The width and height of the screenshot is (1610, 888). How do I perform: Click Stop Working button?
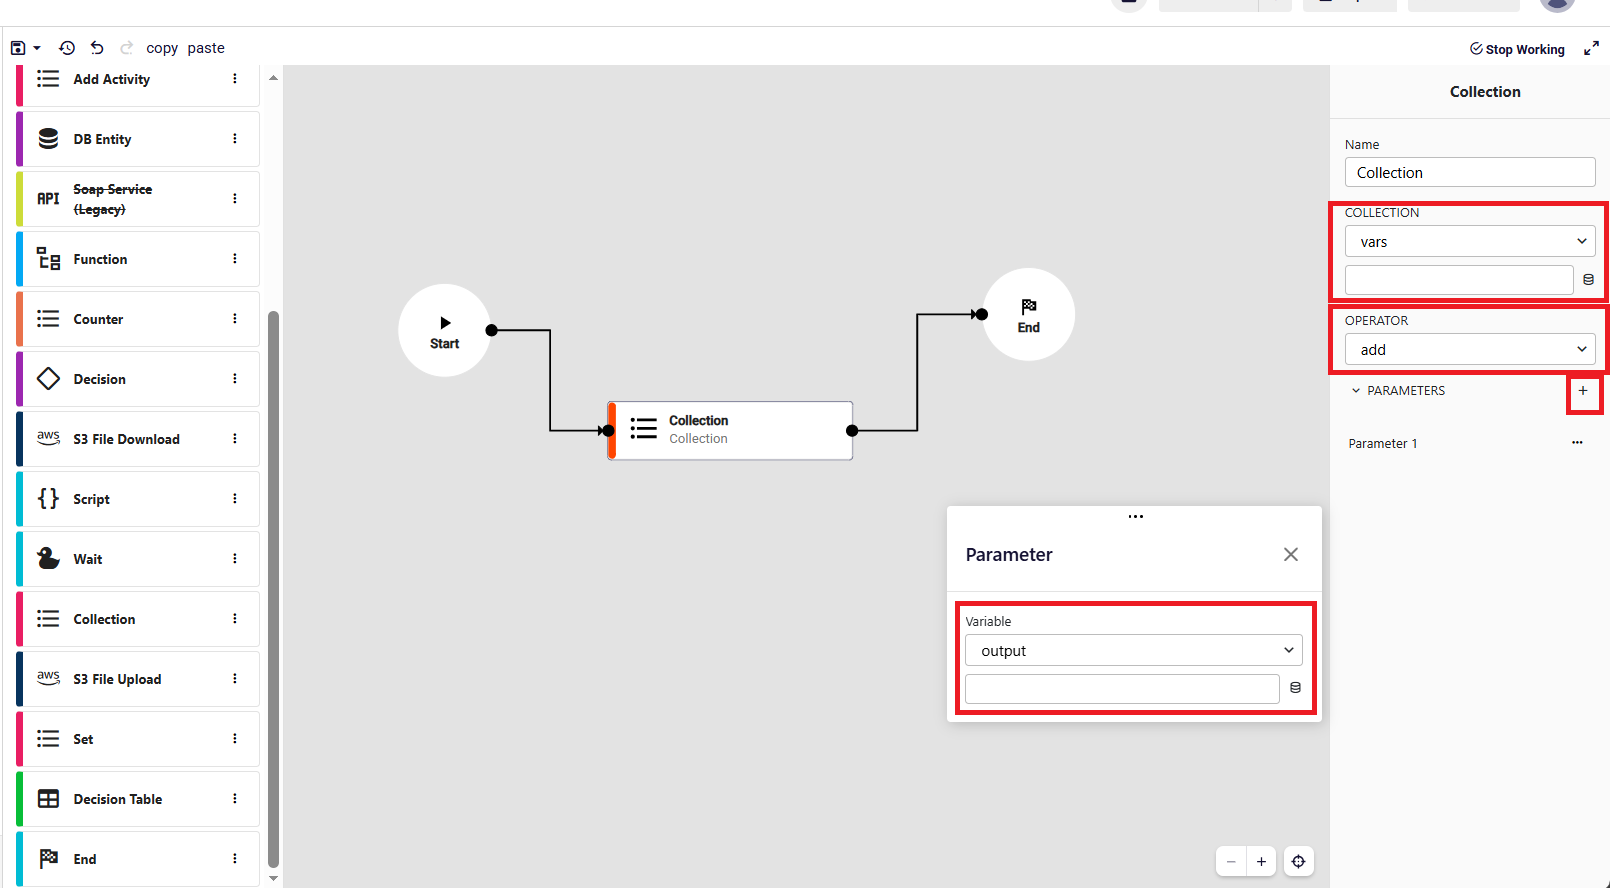(x=1517, y=49)
